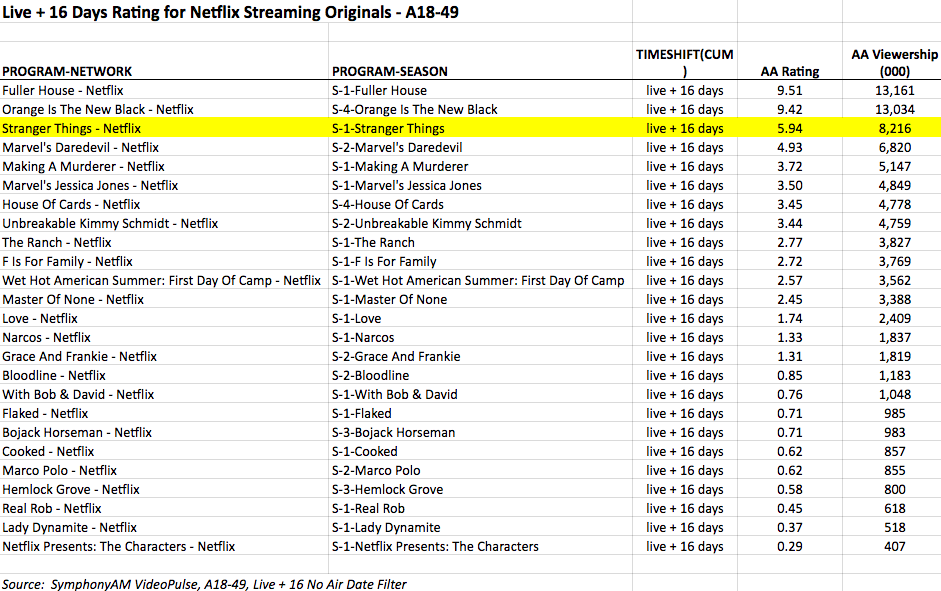Select the 'S-2-Bloodline' cell
Screen dimensions: 941x591
click(370, 376)
